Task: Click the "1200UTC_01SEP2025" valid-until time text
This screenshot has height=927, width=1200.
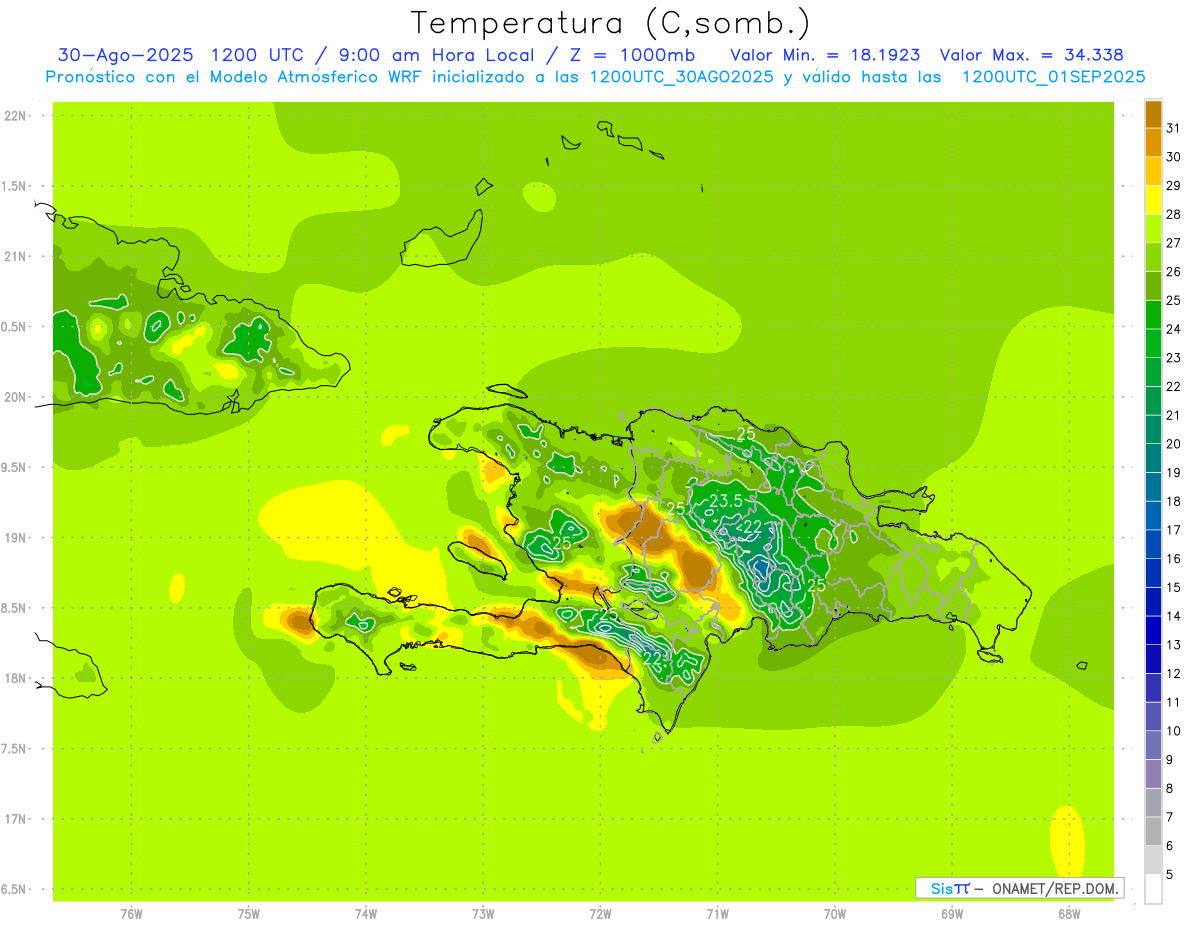Action: tap(1053, 77)
